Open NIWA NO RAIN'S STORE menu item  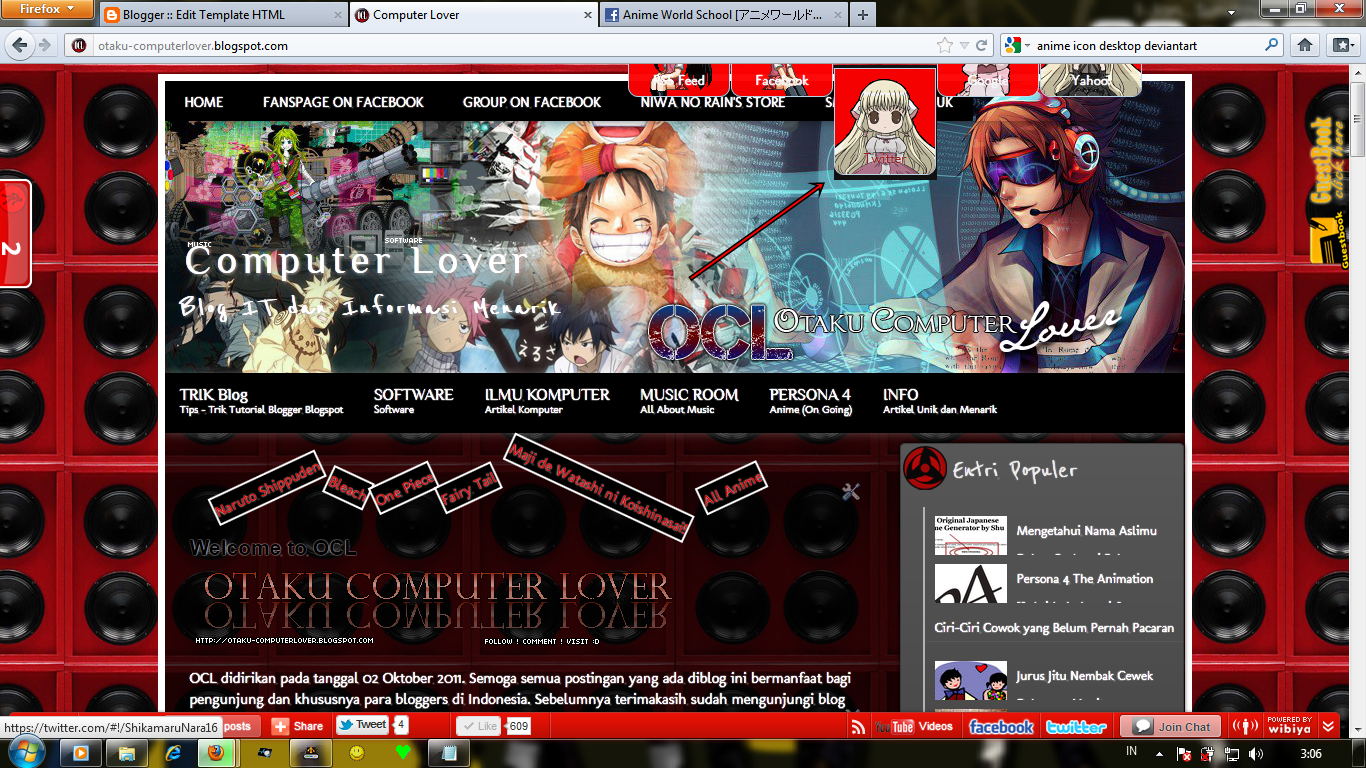click(713, 102)
